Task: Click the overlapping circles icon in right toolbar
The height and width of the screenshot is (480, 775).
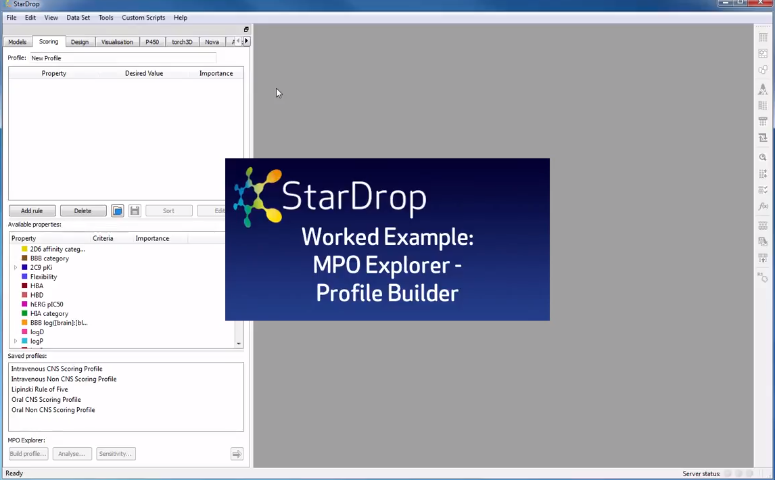Action: point(763,70)
